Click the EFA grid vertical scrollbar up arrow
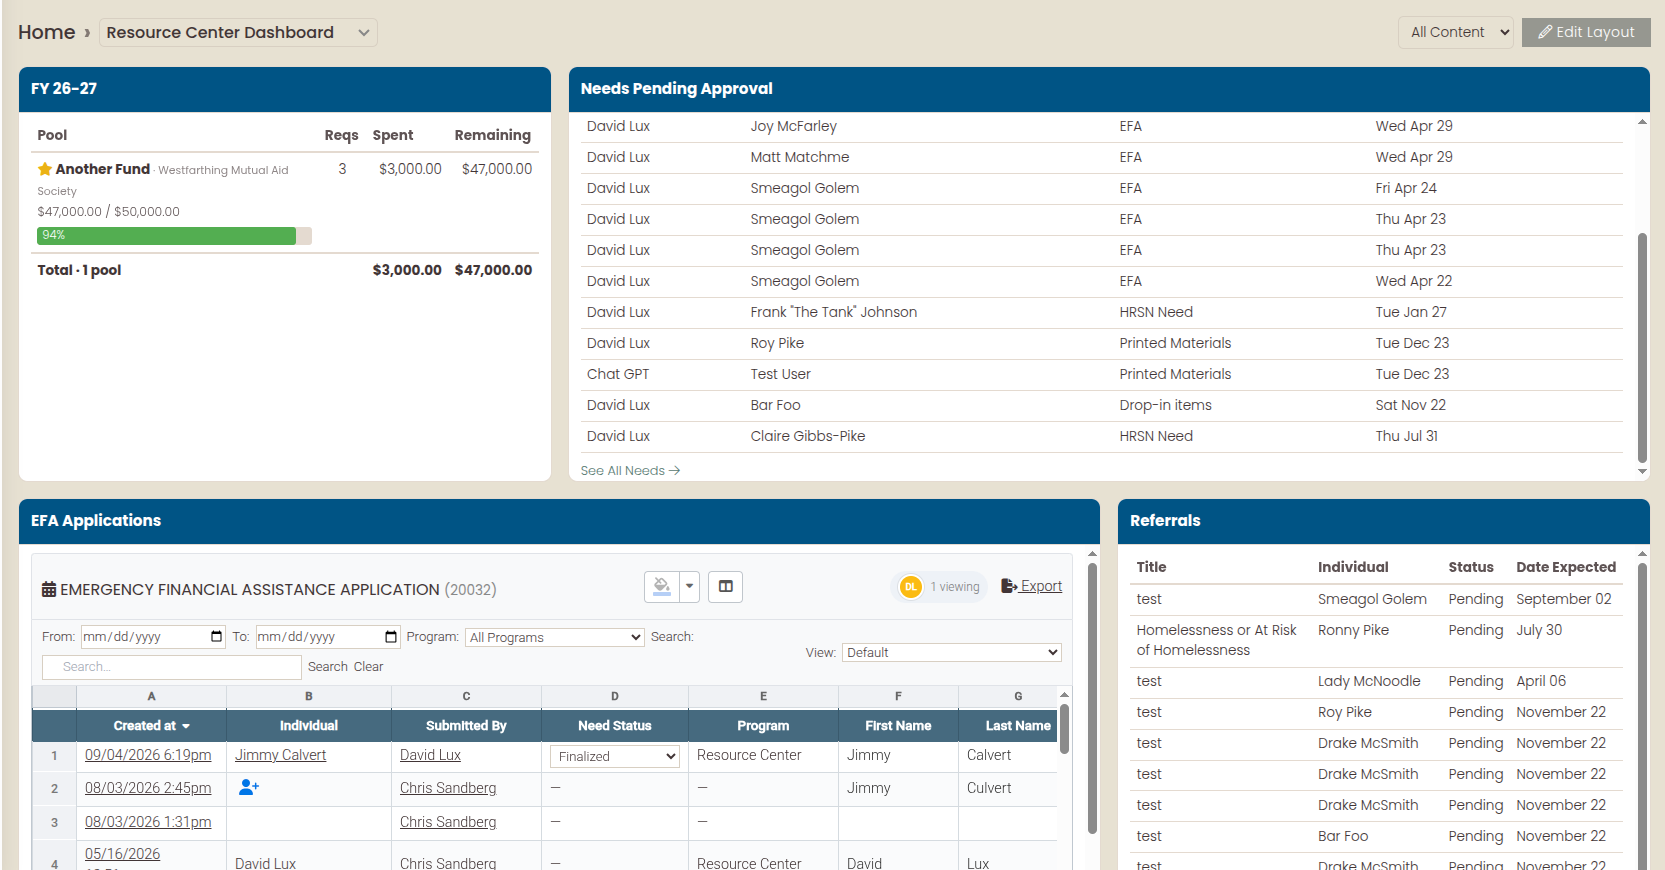 click(x=1065, y=695)
